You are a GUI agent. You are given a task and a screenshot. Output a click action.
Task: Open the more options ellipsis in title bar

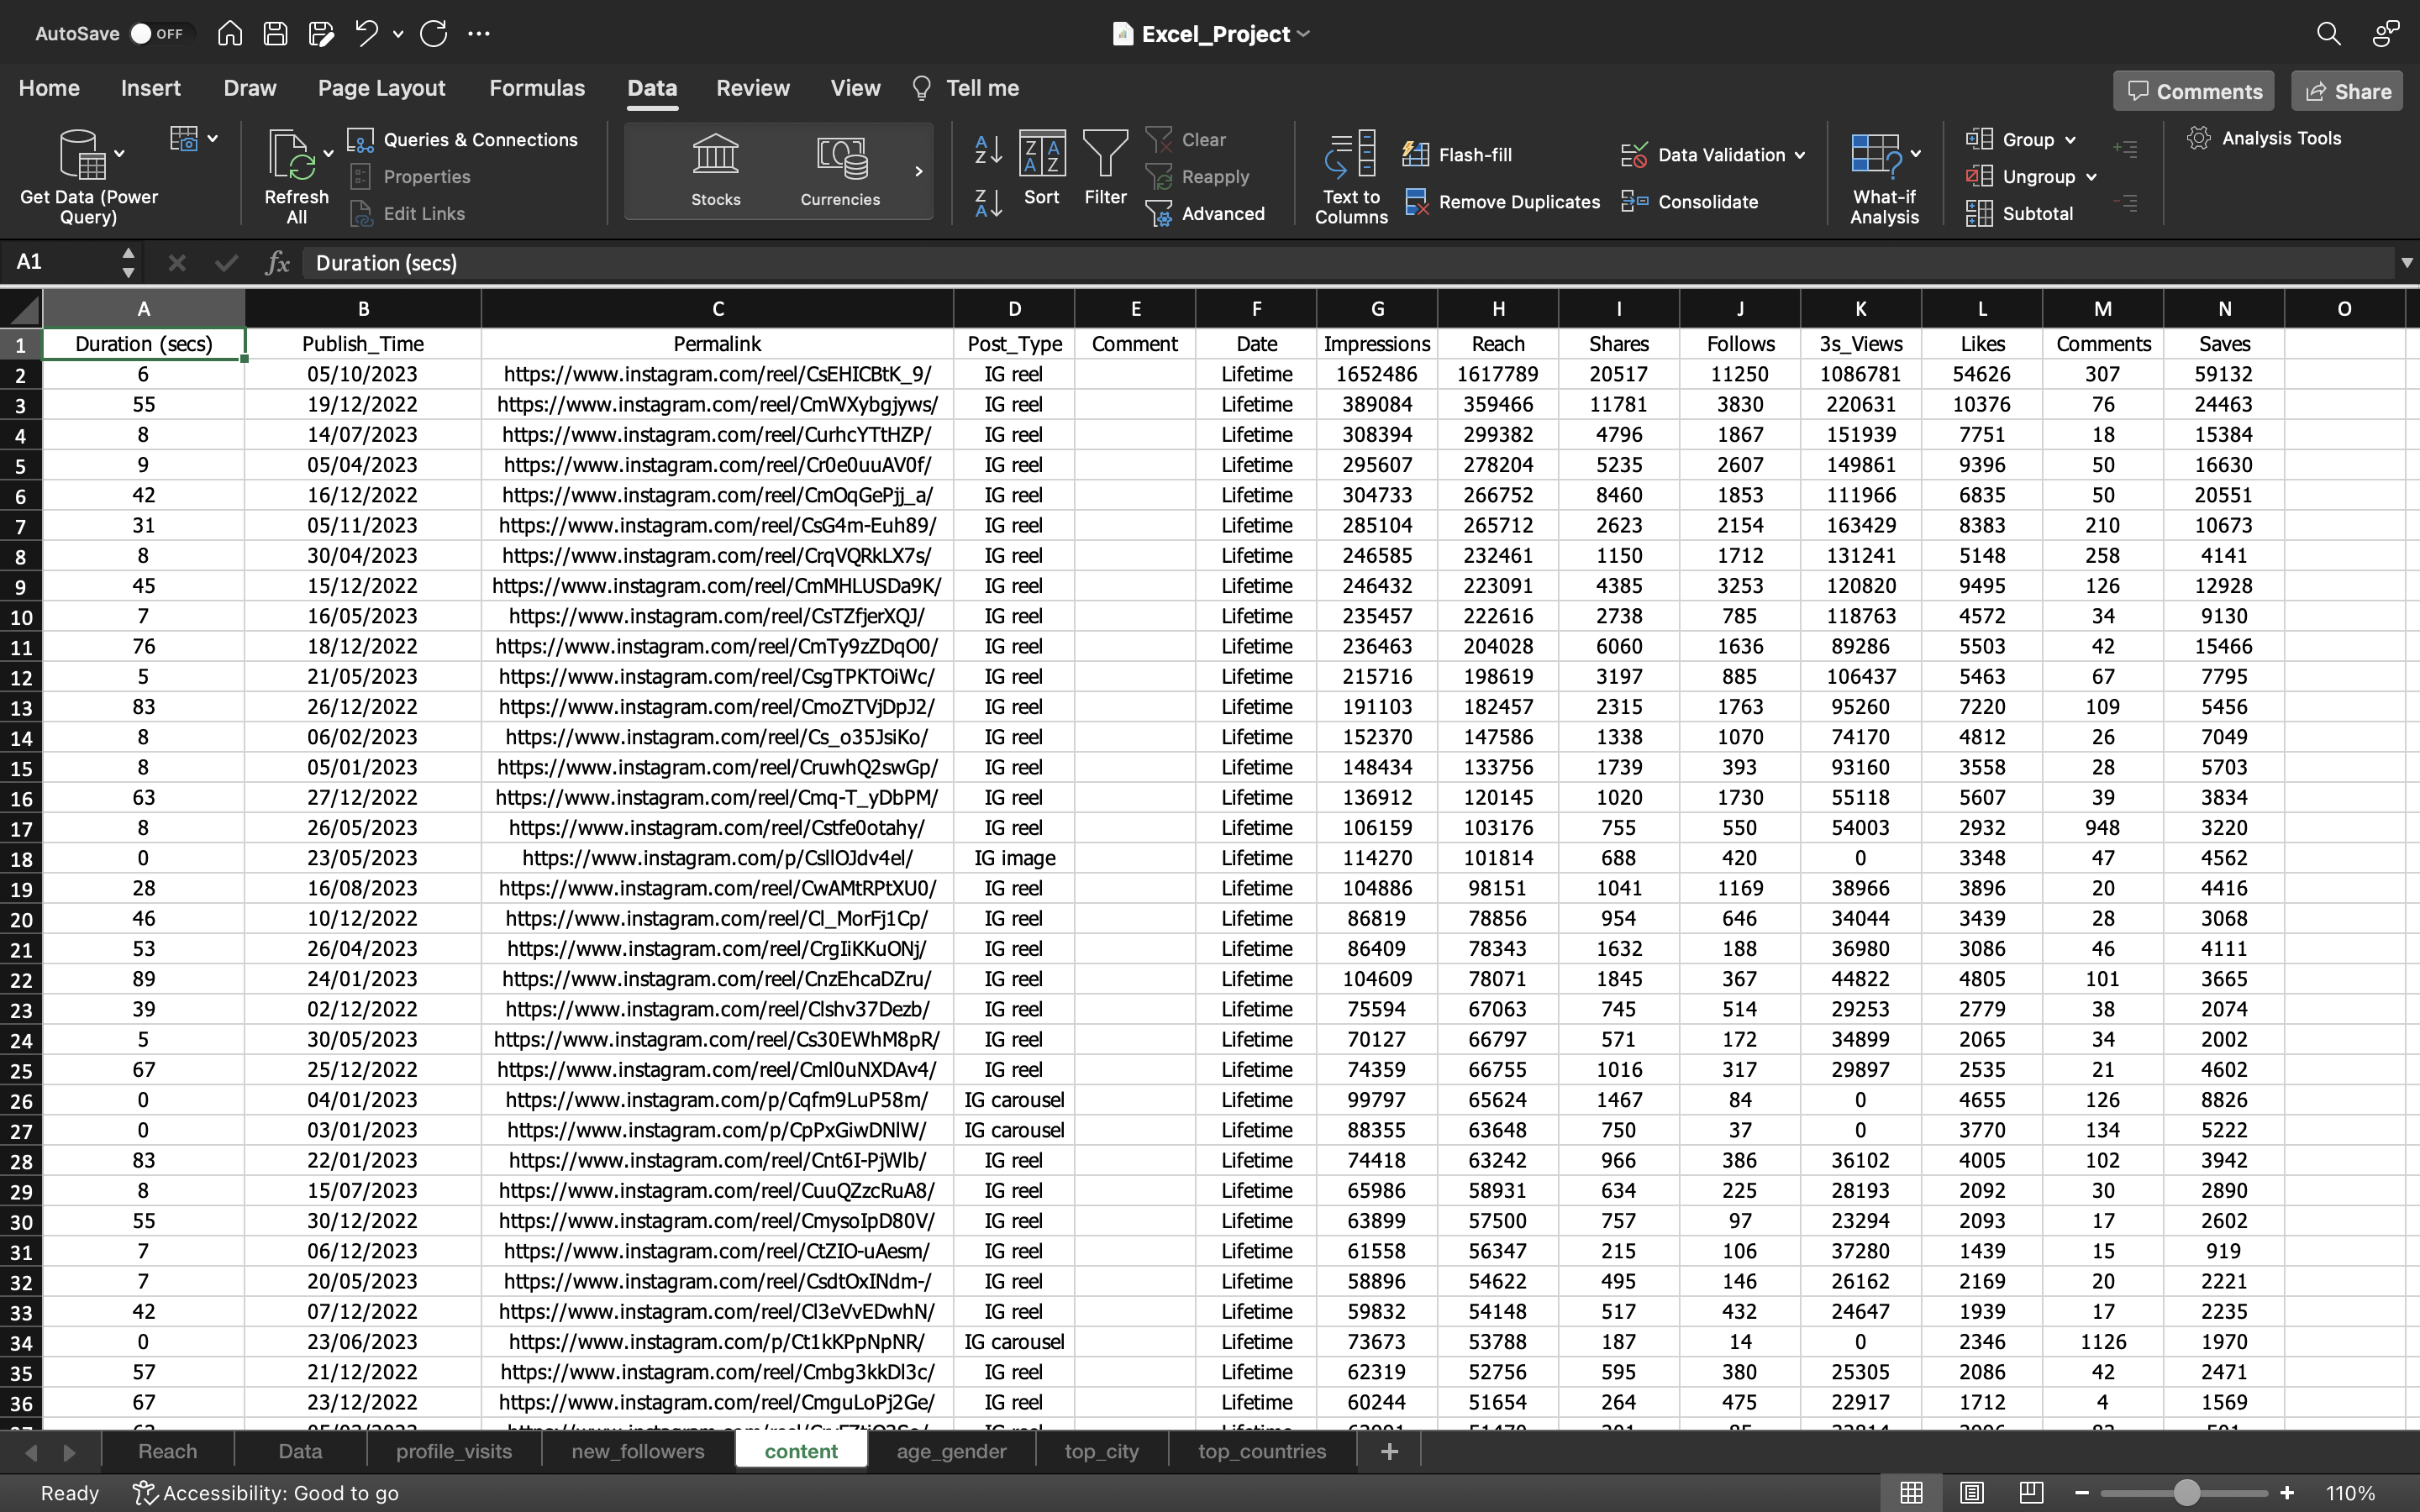click(x=479, y=34)
